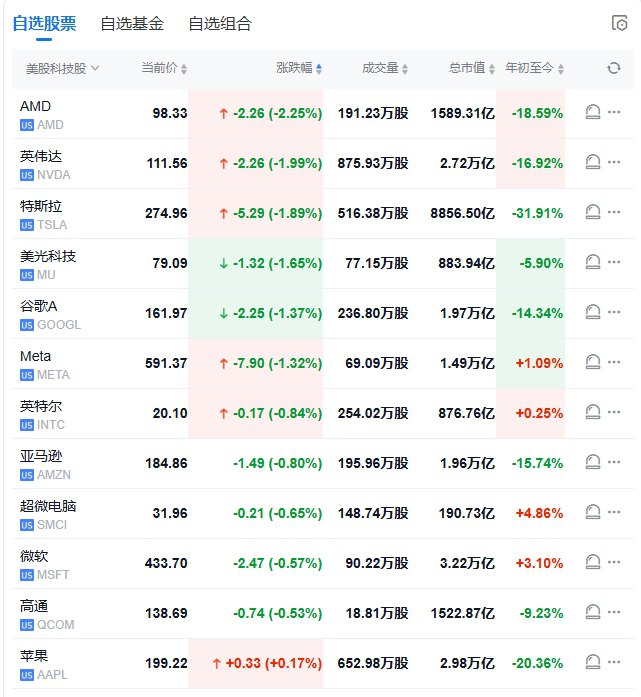Image resolution: width=641 pixels, height=697 pixels.
Task: Click the volume 254.02万股 for Intel
Action: [x=373, y=413]
